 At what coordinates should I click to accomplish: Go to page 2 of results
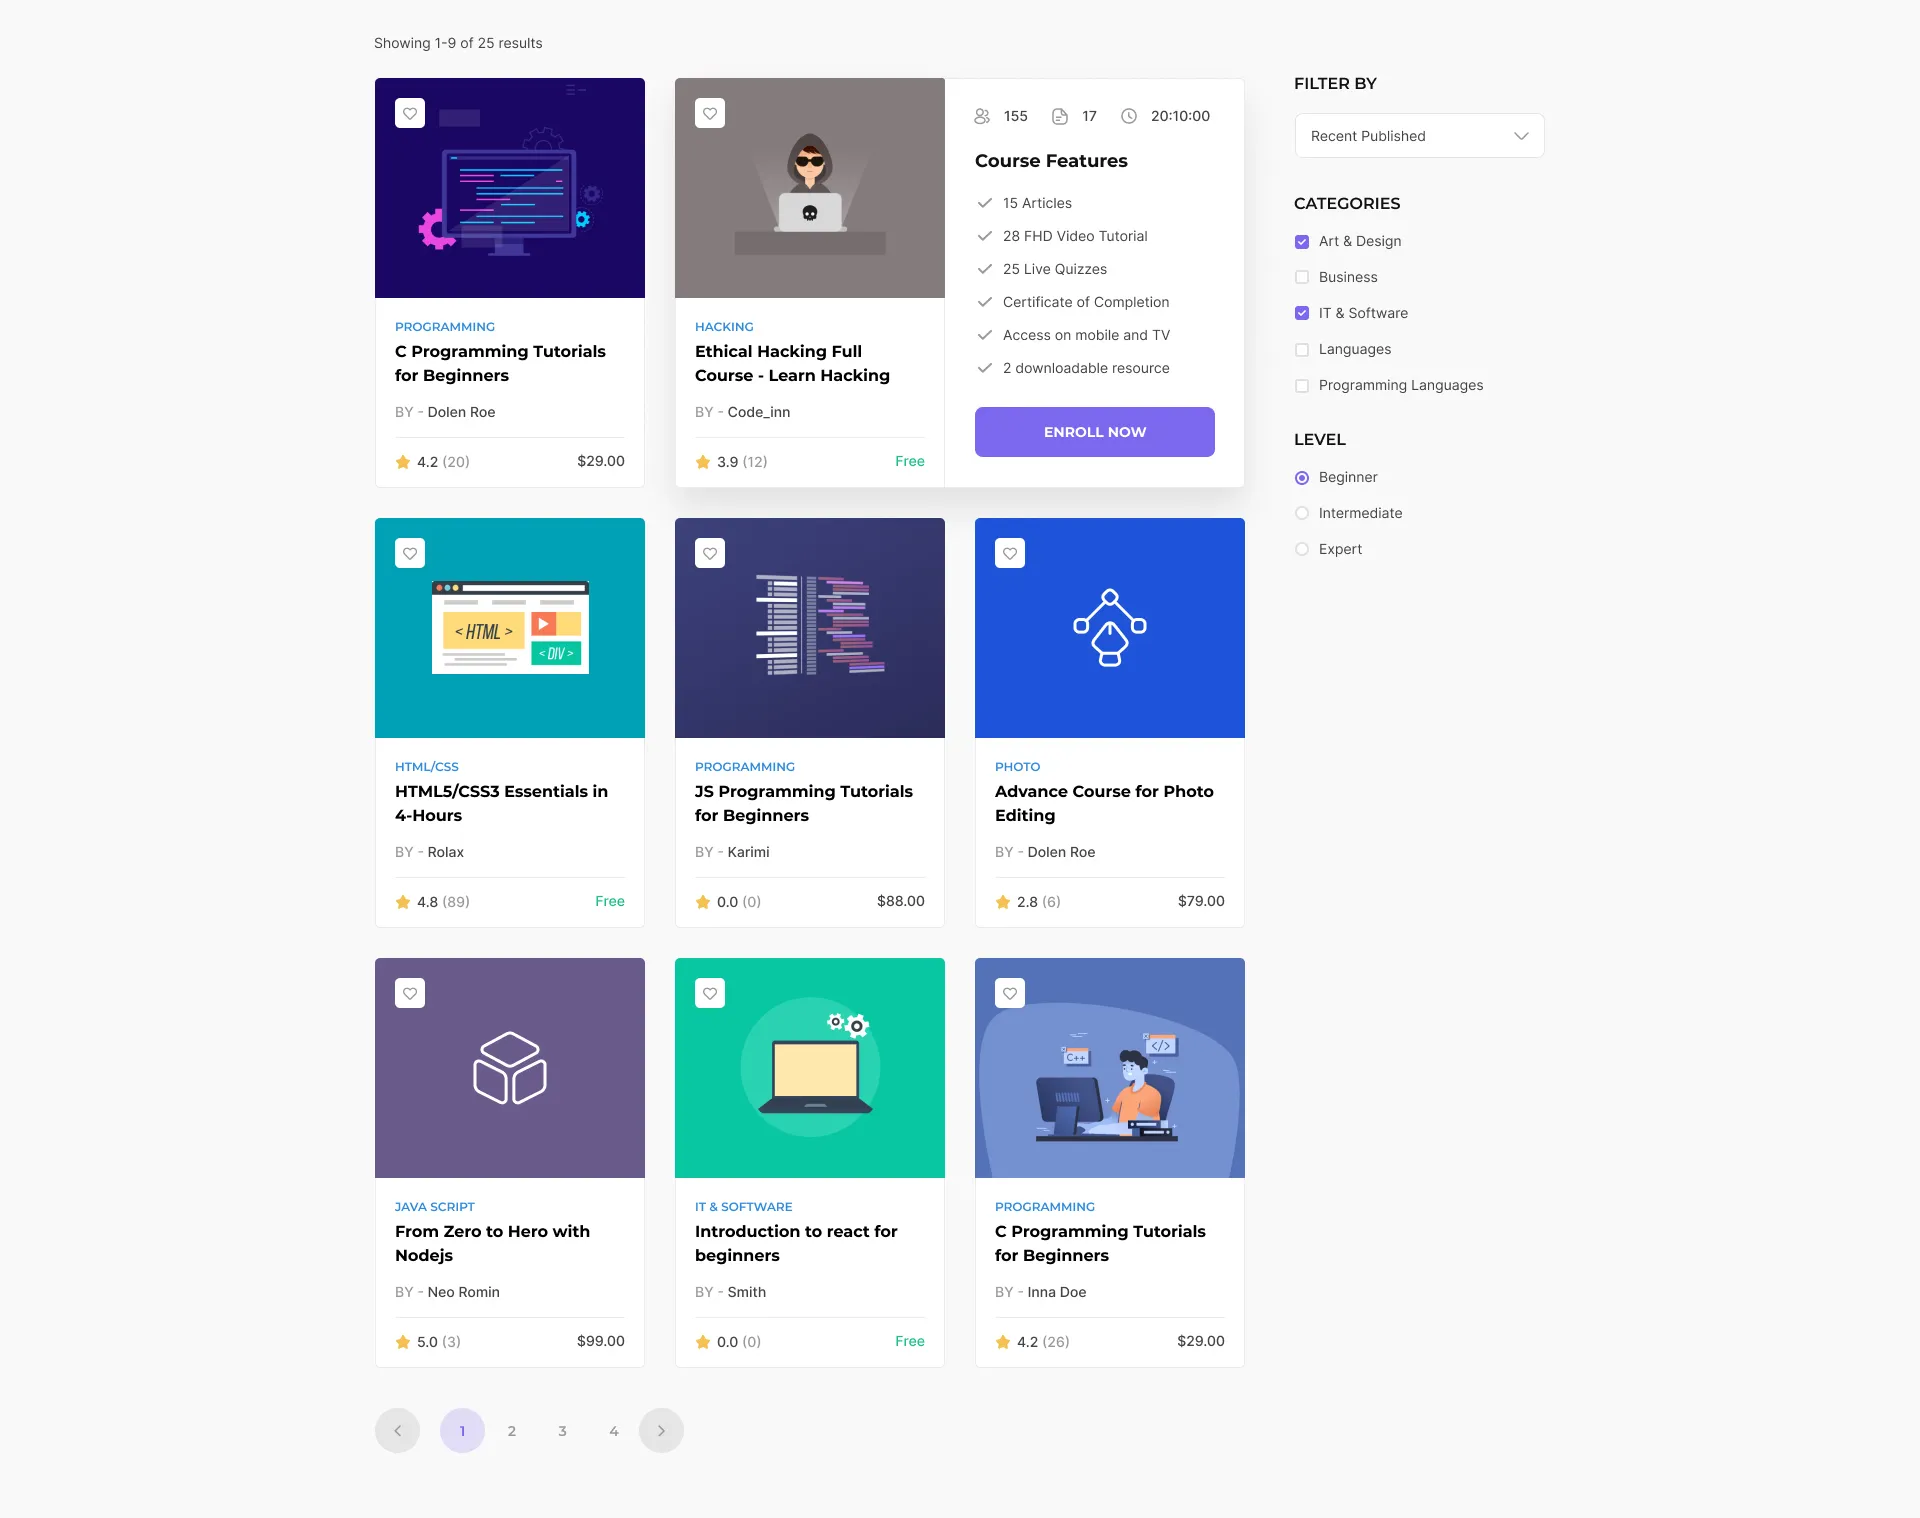tap(512, 1431)
